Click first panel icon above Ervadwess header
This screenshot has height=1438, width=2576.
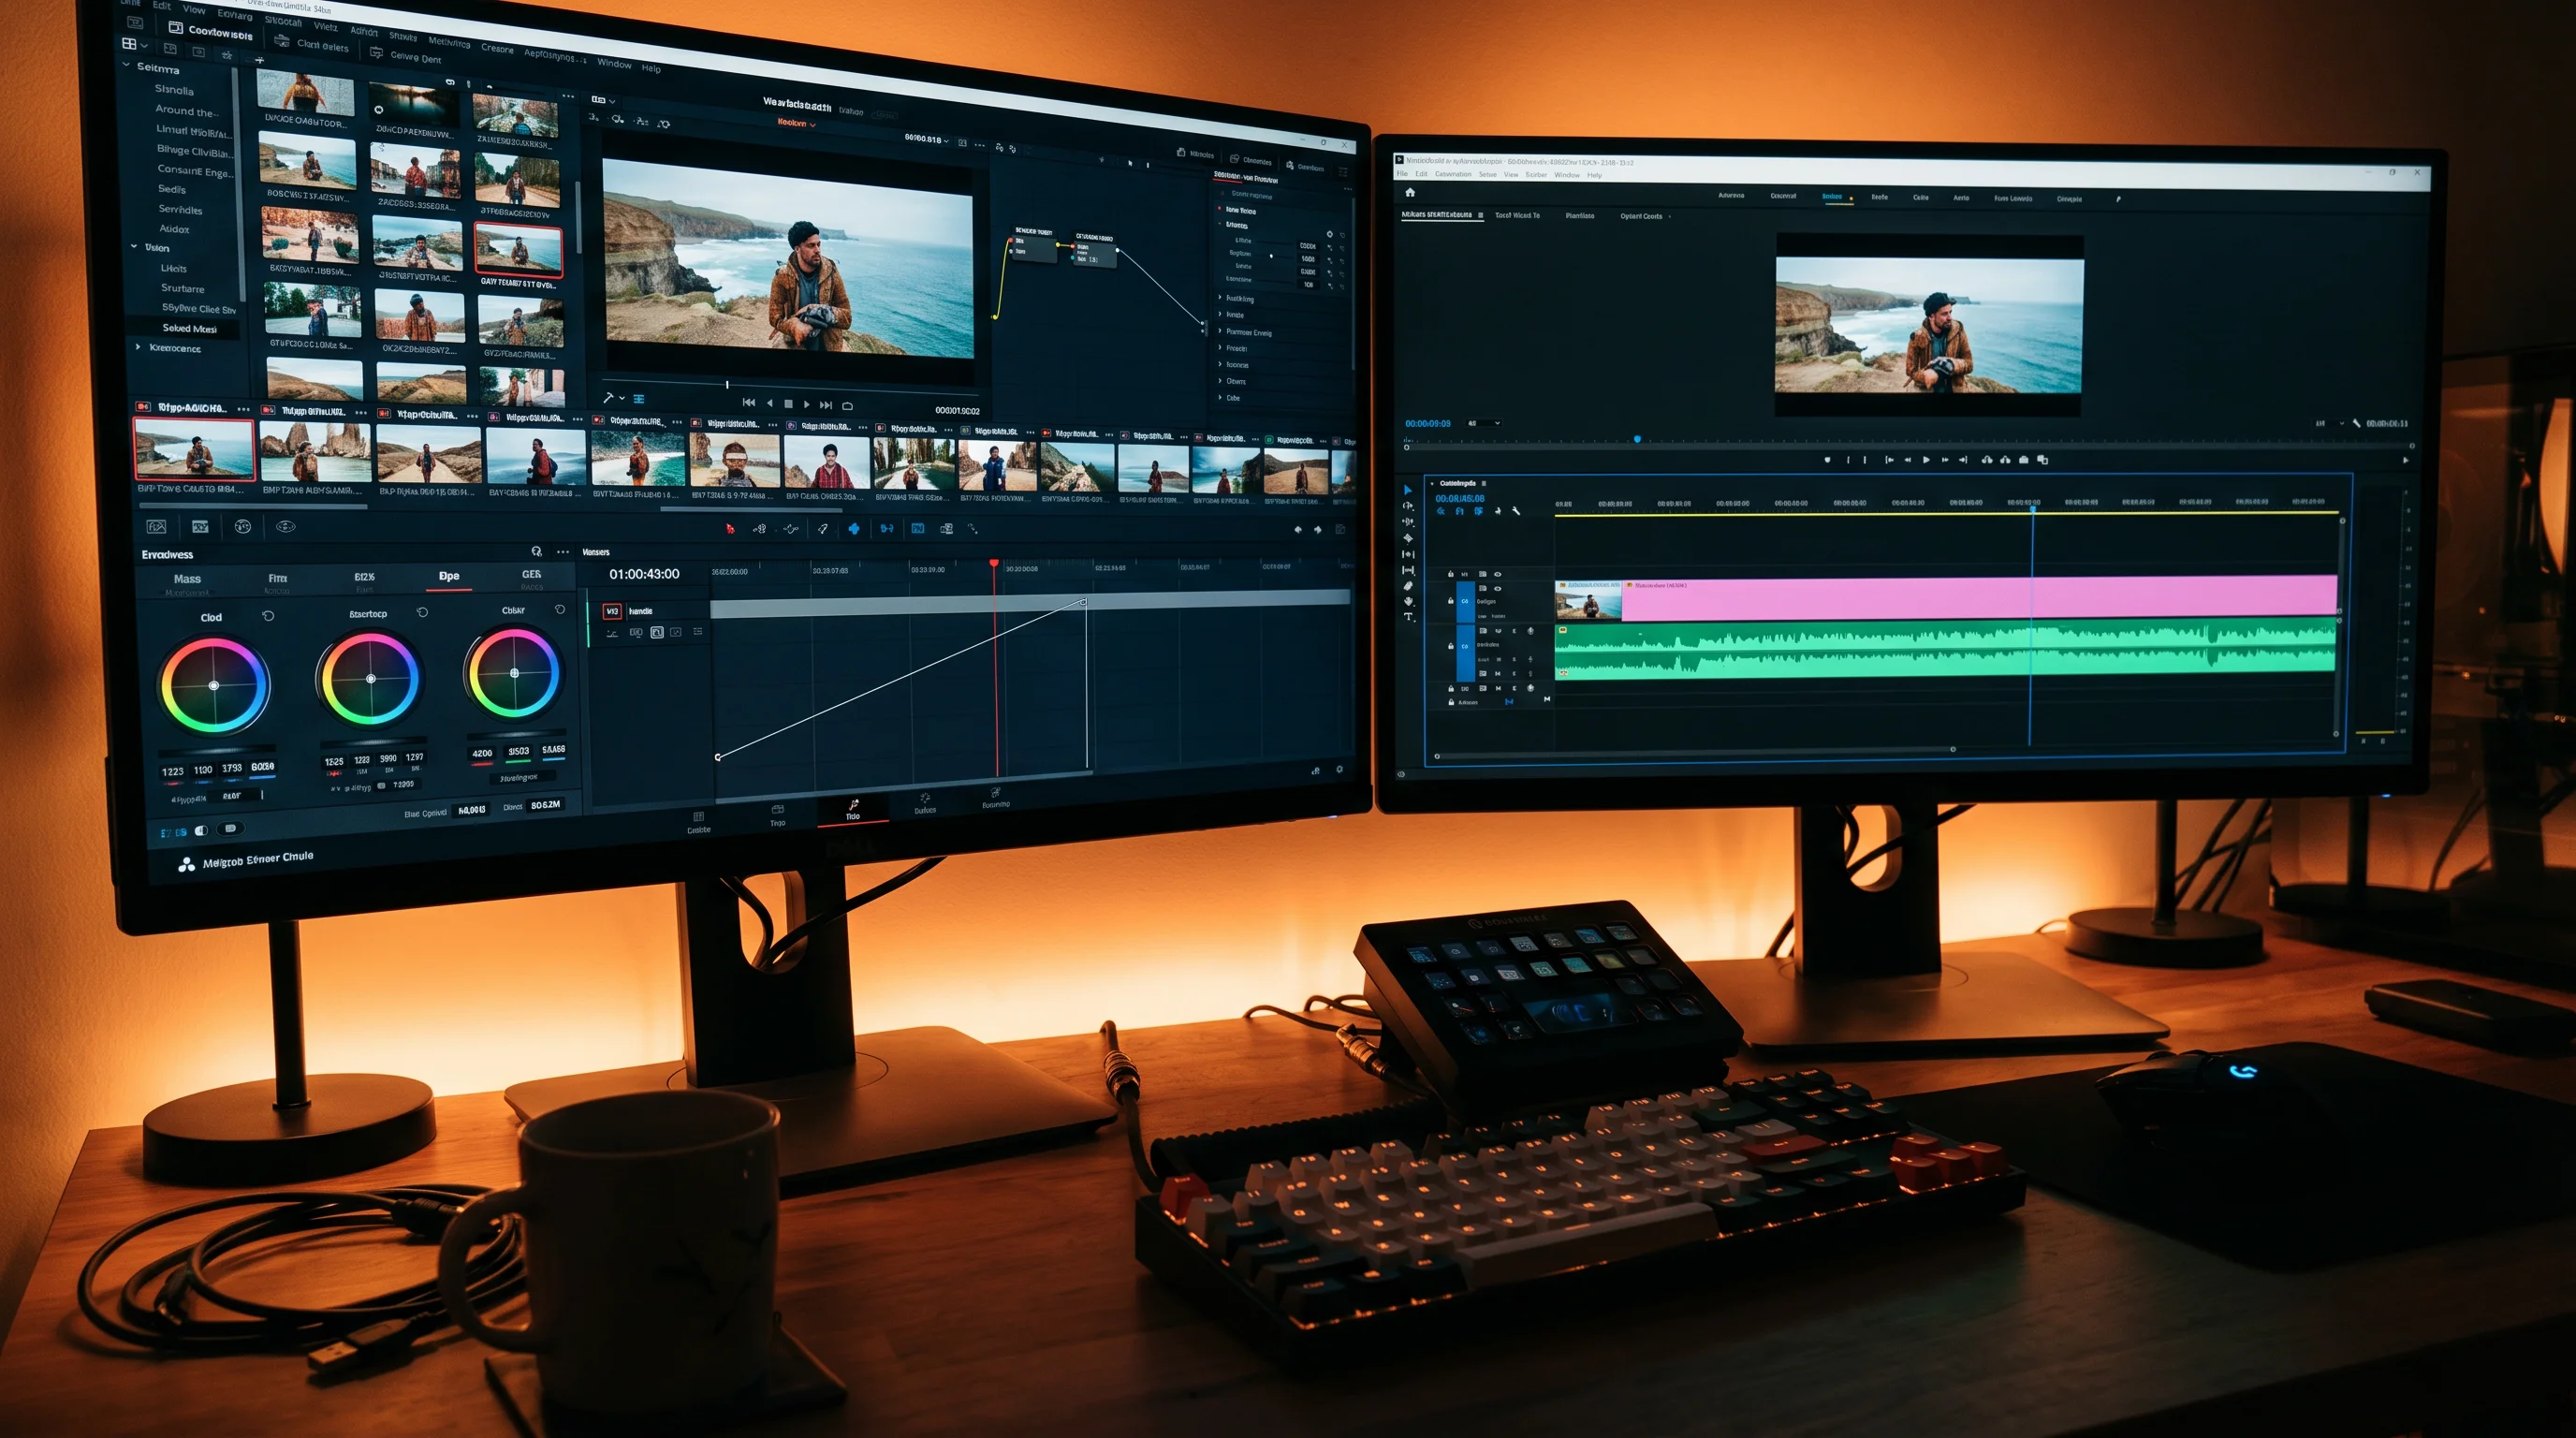click(x=157, y=526)
